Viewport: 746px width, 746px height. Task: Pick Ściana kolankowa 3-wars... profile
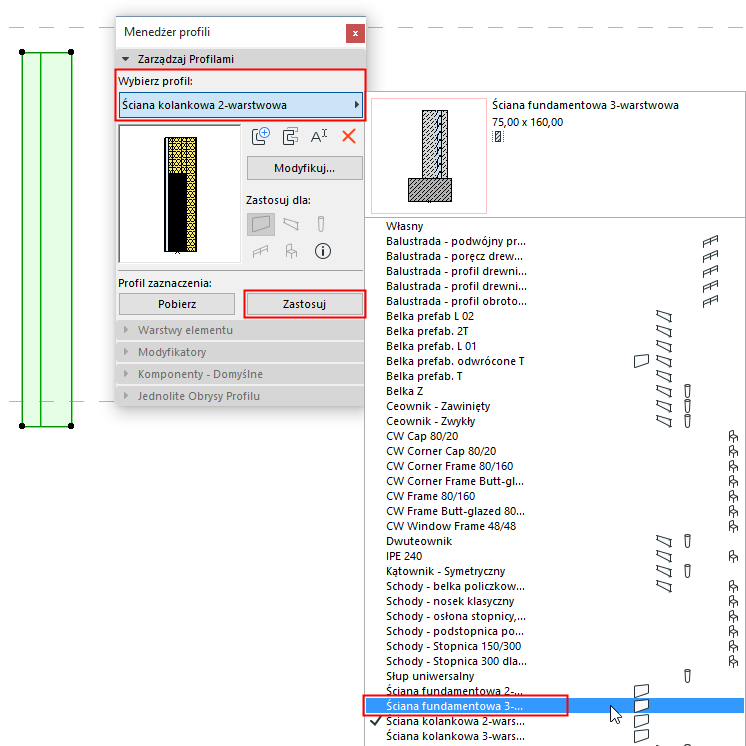(x=554, y=736)
